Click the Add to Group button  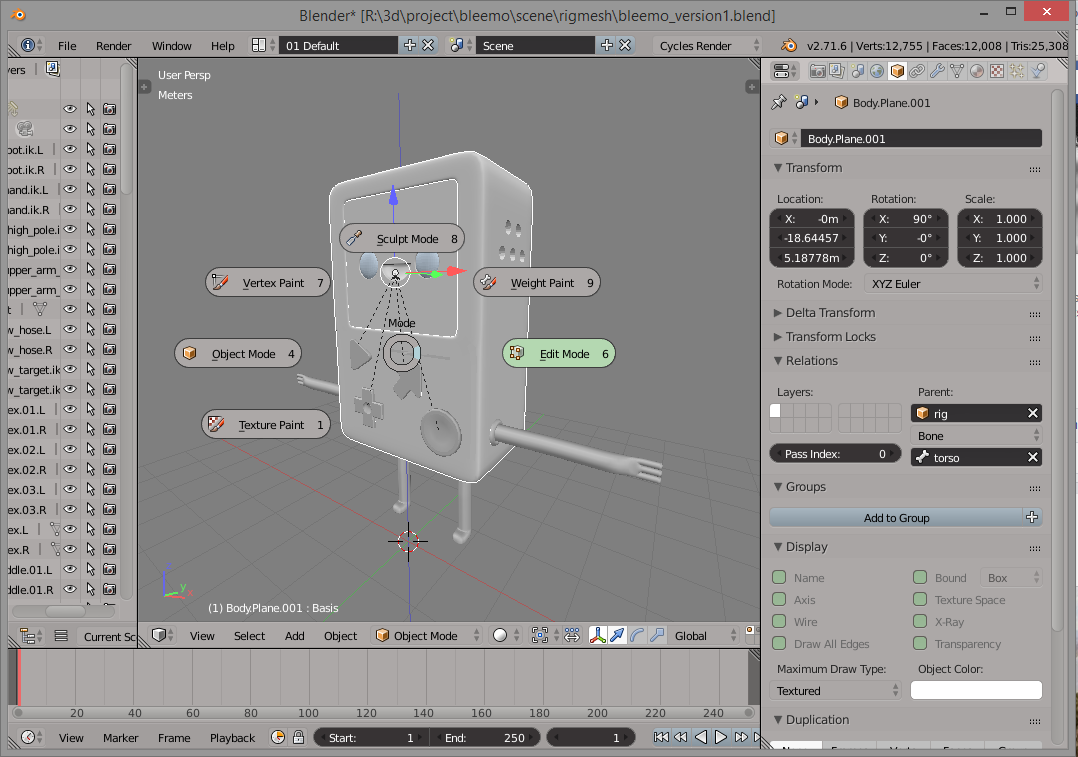tap(896, 518)
